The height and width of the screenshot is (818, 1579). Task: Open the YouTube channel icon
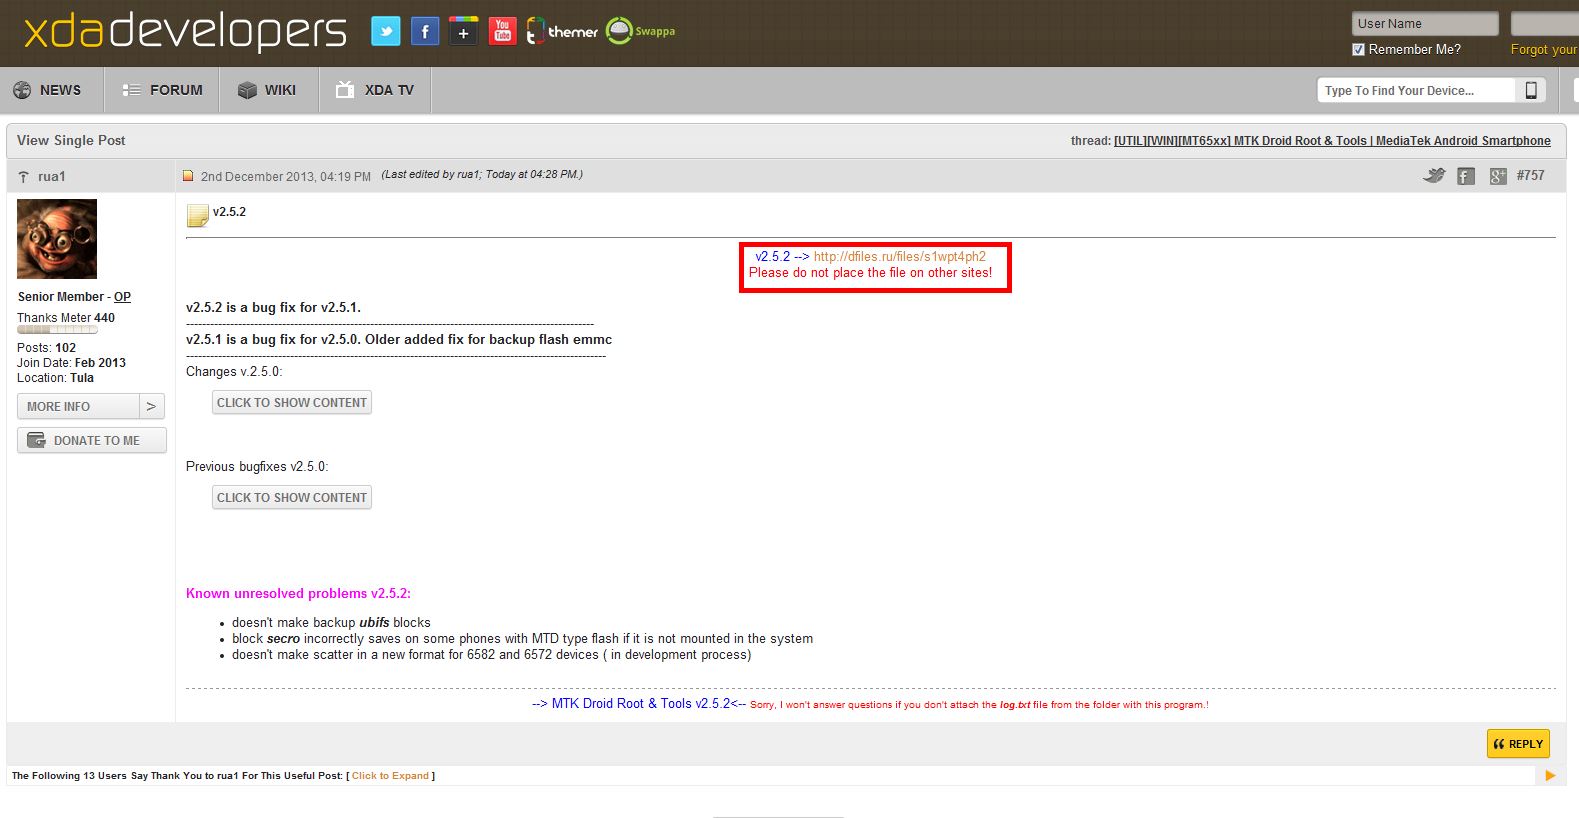point(502,32)
